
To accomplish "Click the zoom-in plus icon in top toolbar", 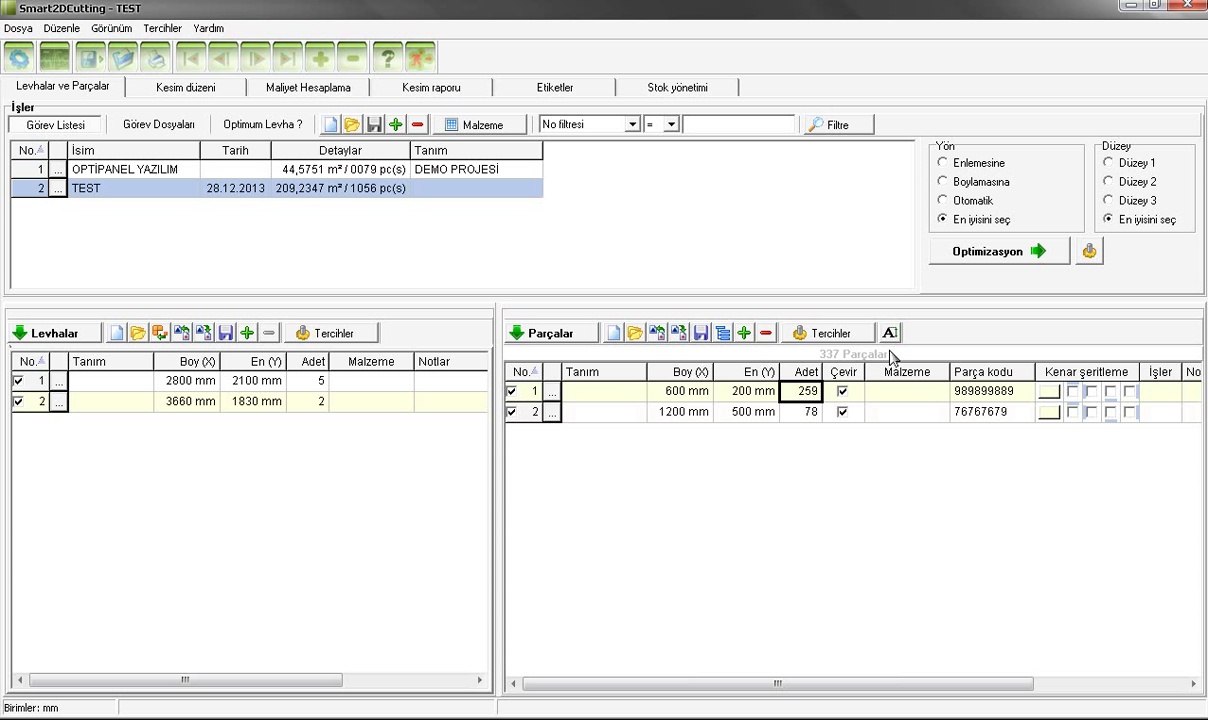I will click(x=319, y=57).
